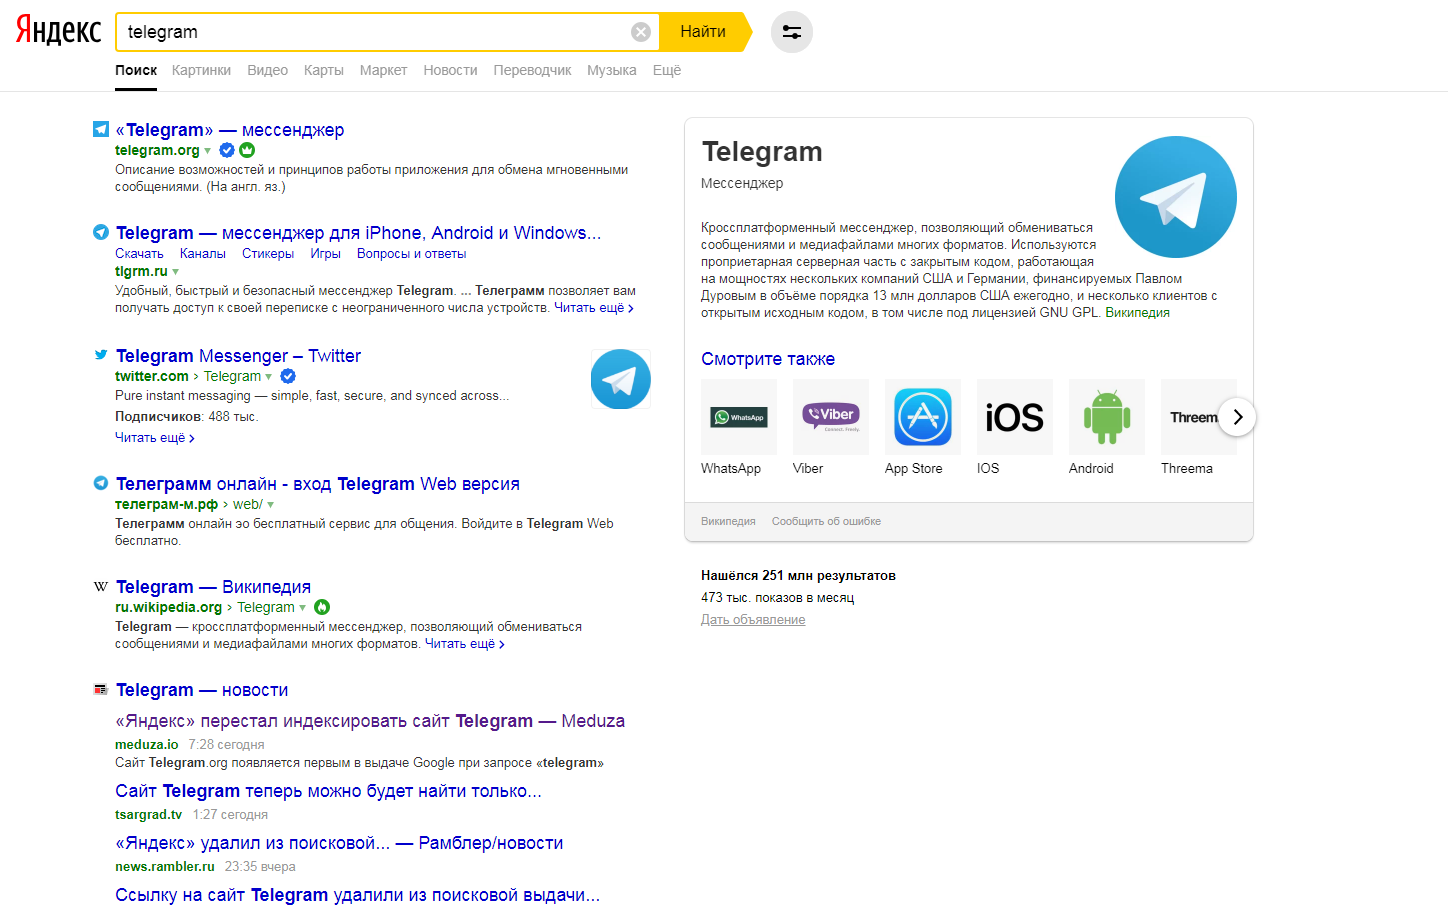Image resolution: width=1448 pixels, height=907 pixels.
Task: Expand 'Читать ещё' in the tlgrm.ru snippet
Action: coord(594,308)
